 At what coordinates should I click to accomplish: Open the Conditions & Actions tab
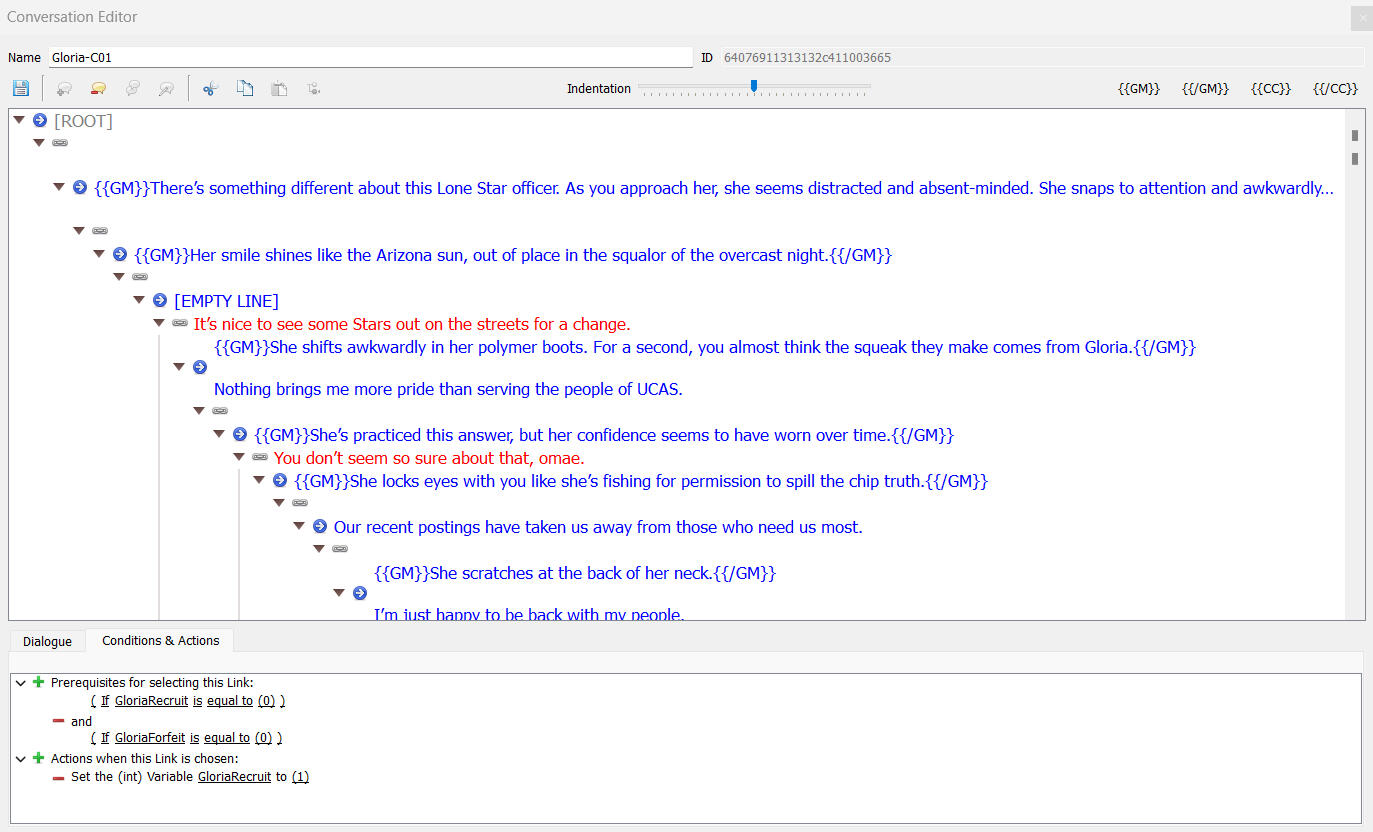[x=160, y=640]
